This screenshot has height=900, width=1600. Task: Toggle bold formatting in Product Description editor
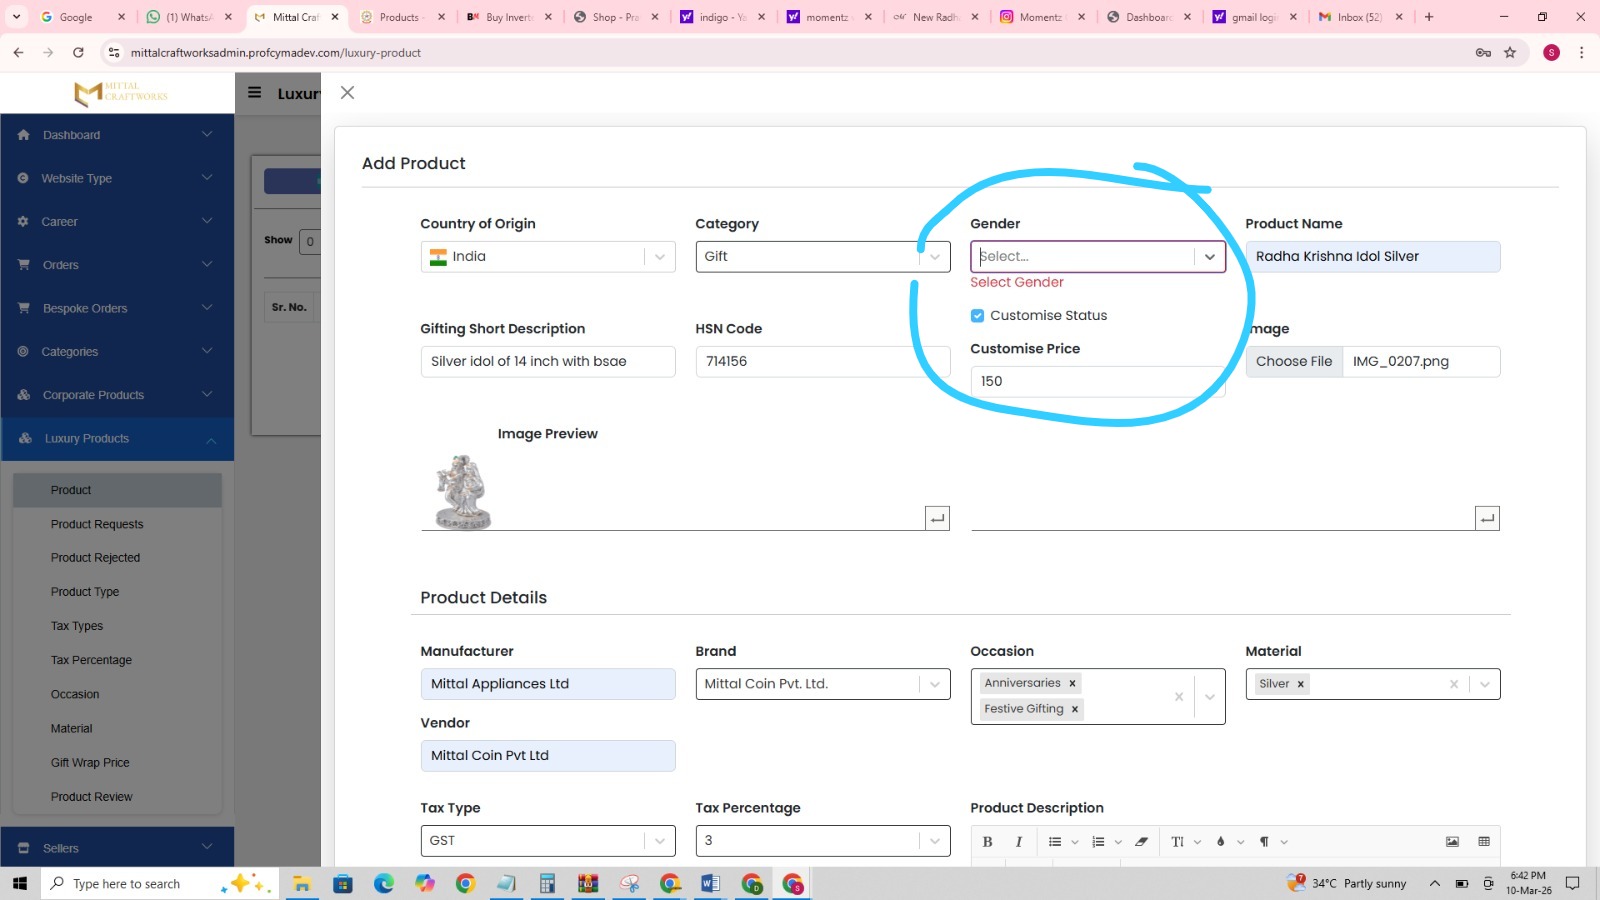click(x=987, y=842)
